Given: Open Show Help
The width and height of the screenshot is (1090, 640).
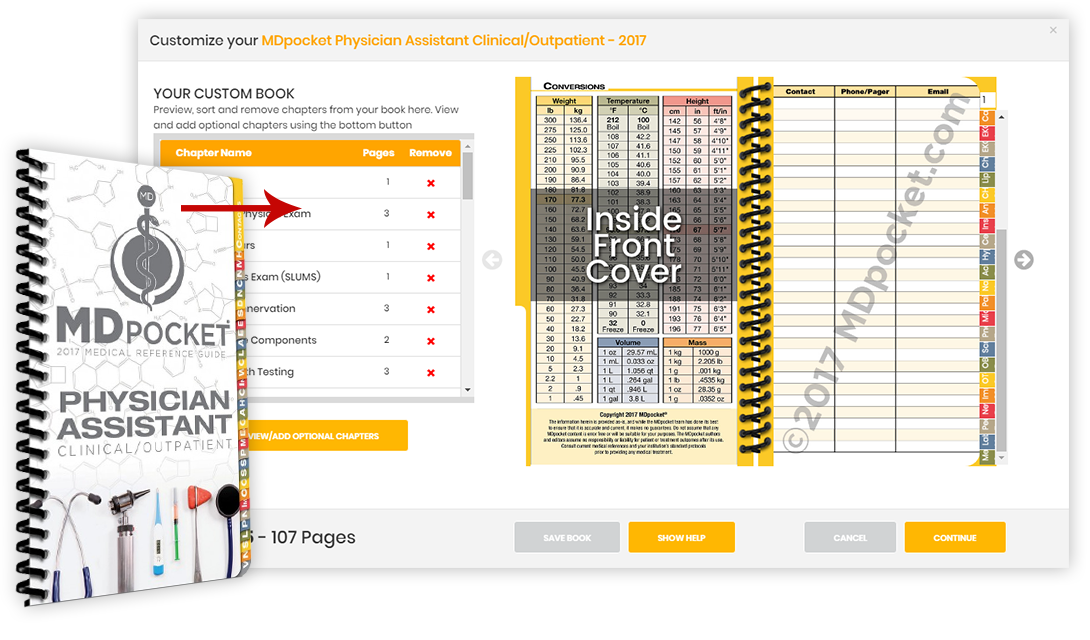Looking at the screenshot, I should tap(681, 538).
